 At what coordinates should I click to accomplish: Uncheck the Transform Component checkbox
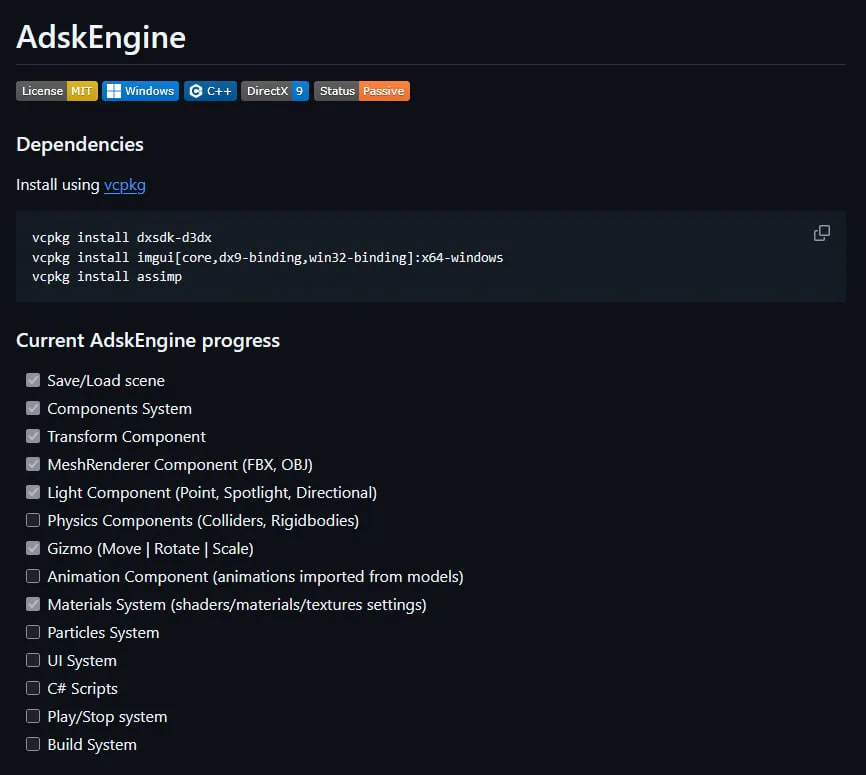pos(33,436)
